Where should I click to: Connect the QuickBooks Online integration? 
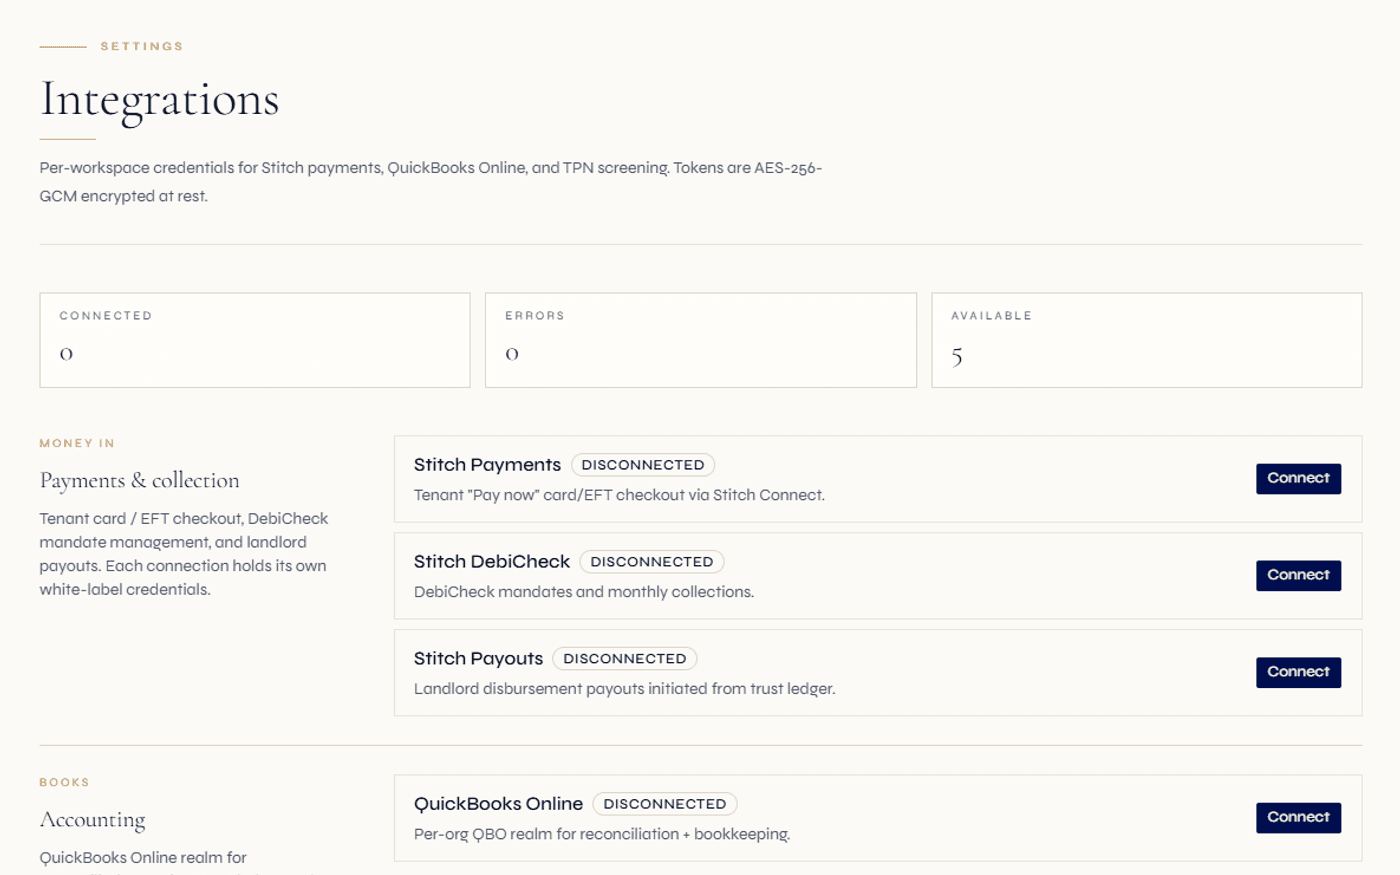coord(1298,817)
